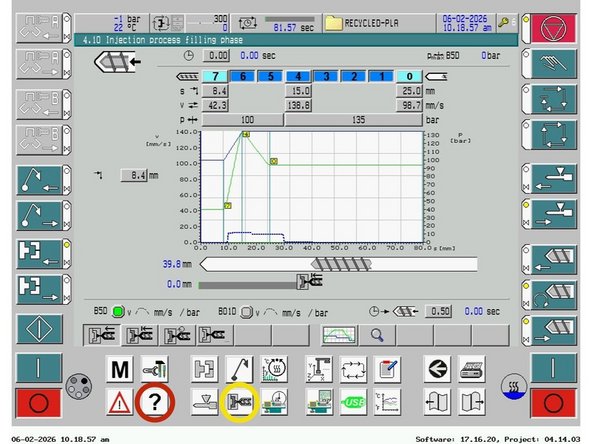Switch to the second injection sub-page tab
Screen dimensions: 592x444
(139, 335)
